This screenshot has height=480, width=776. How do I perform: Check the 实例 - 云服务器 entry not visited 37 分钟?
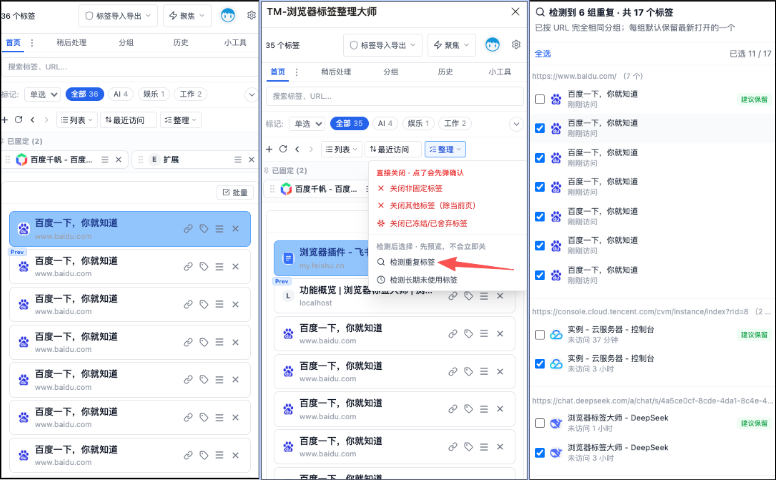540,335
